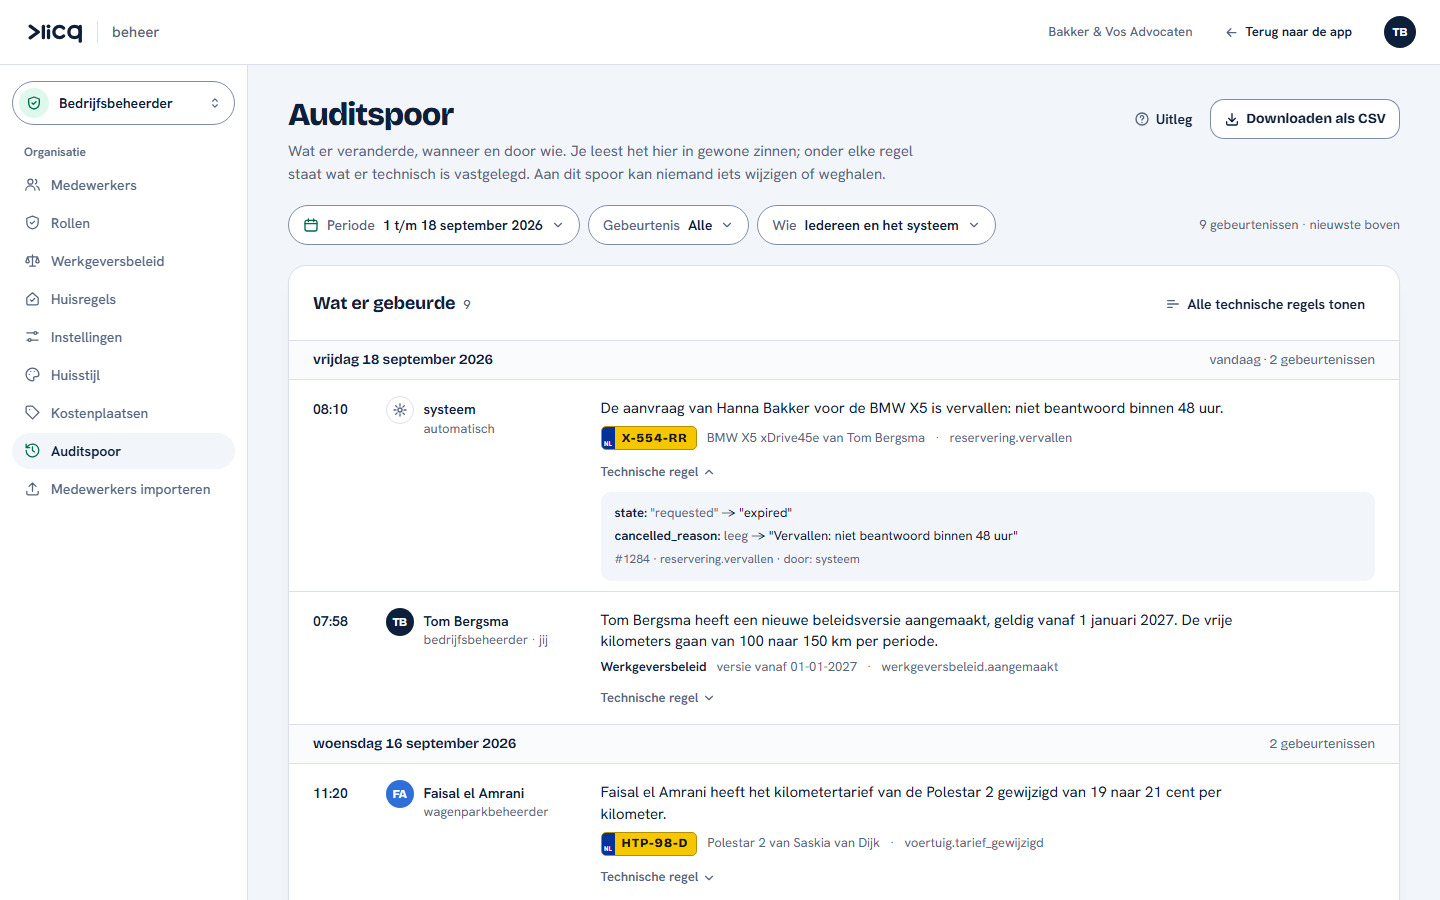This screenshot has width=1440, height=900.
Task: Click the Werkgeversbeleid scales icon
Action: (33, 261)
